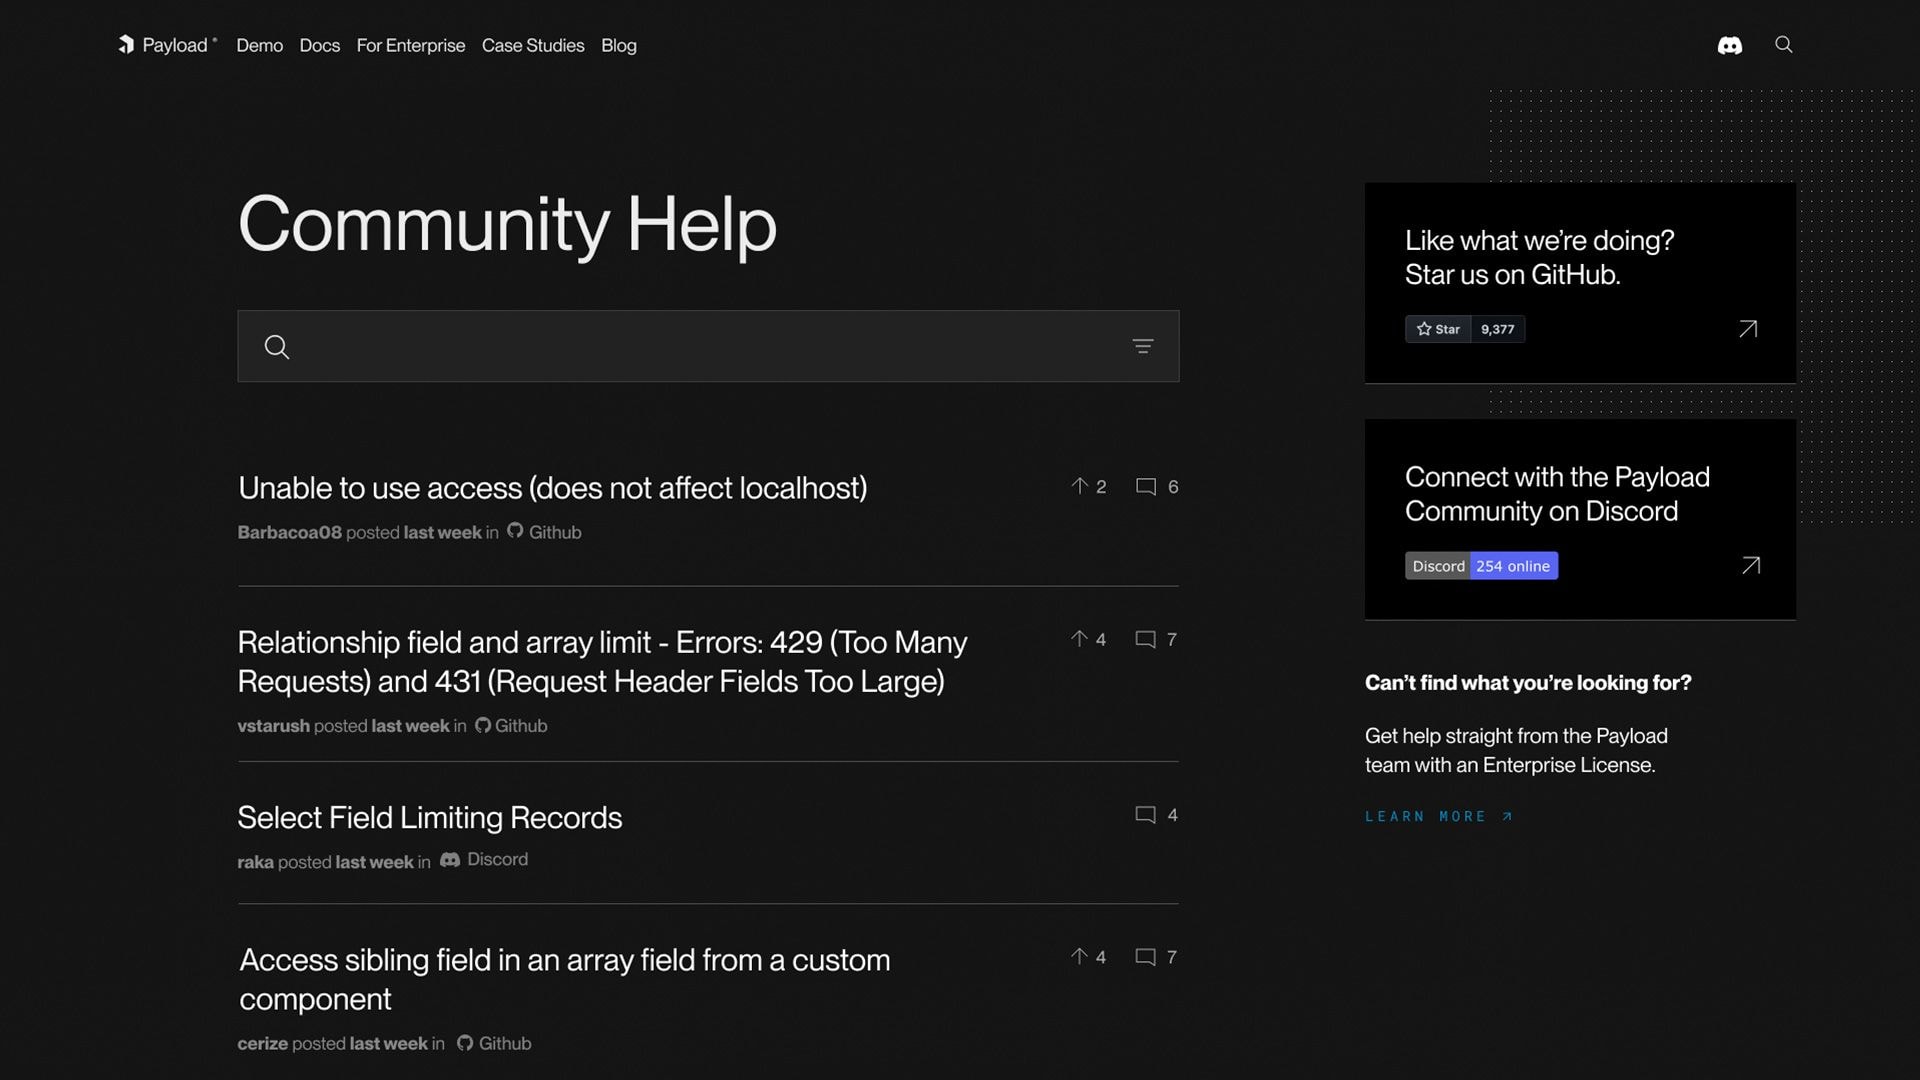
Task: Click the GitHub icon under vstarush's post
Action: pyautogui.click(x=483, y=725)
